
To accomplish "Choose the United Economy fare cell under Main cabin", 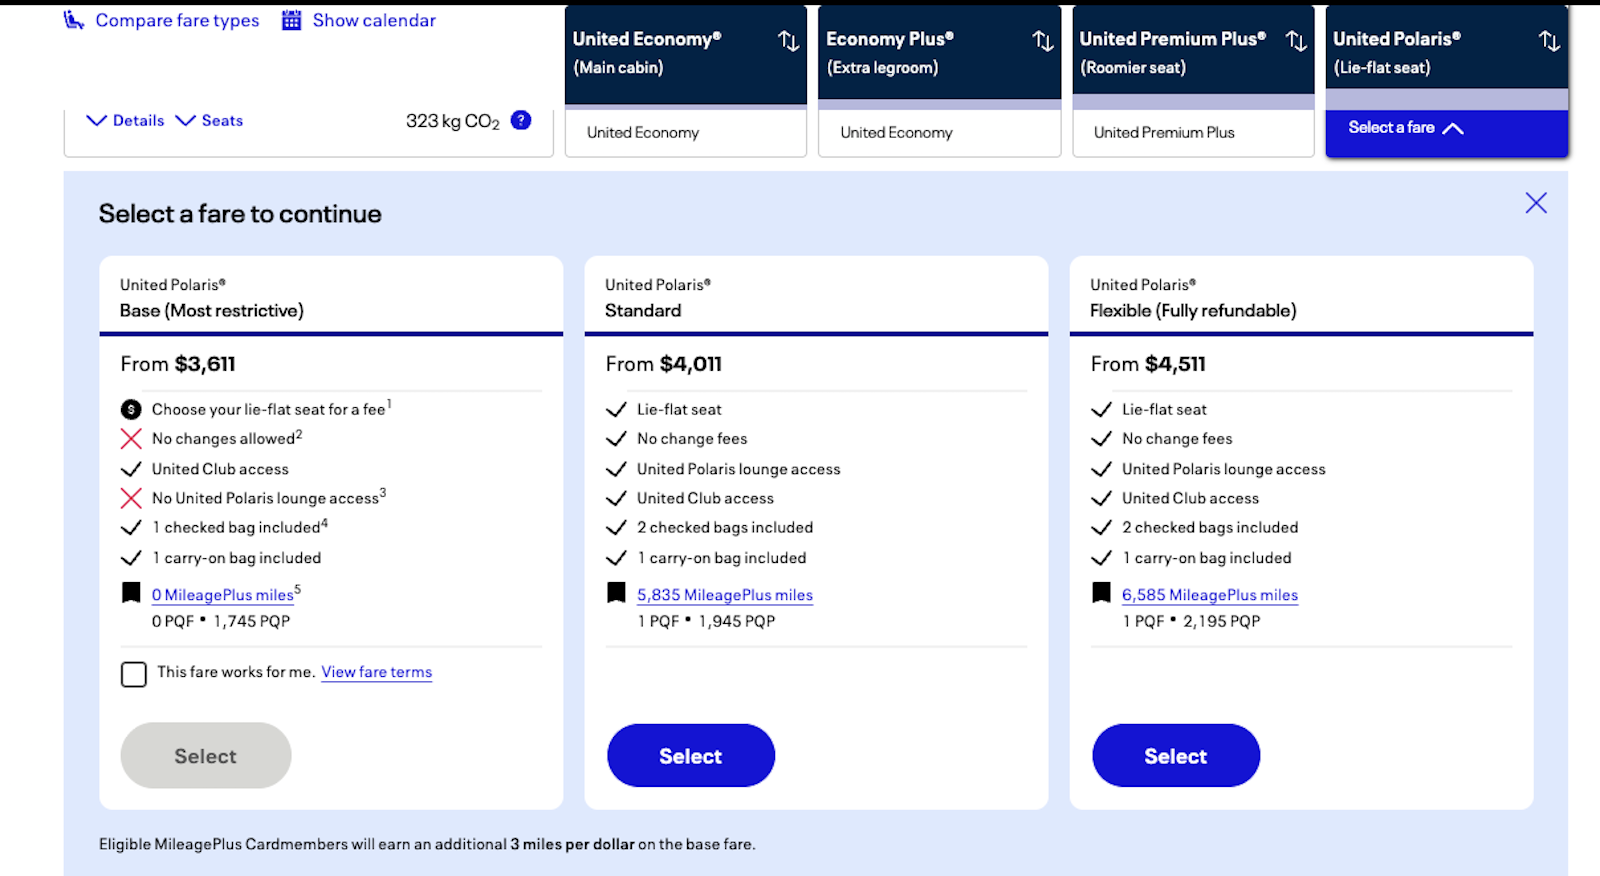I will (x=686, y=133).
